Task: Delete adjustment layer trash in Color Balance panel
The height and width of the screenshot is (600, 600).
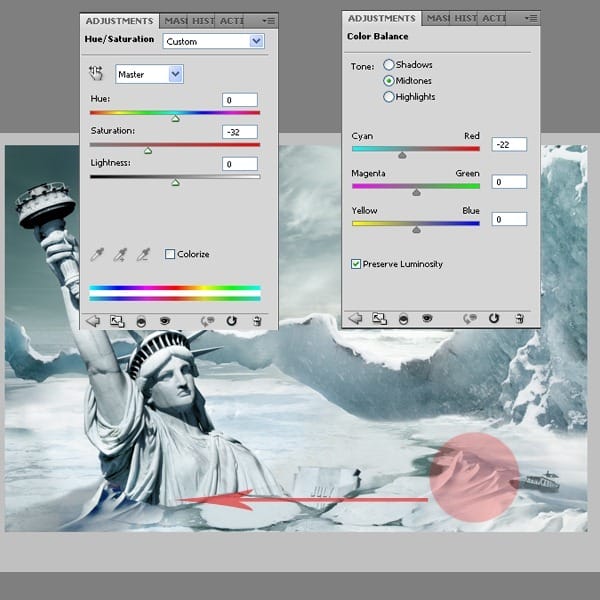Action: (x=519, y=318)
